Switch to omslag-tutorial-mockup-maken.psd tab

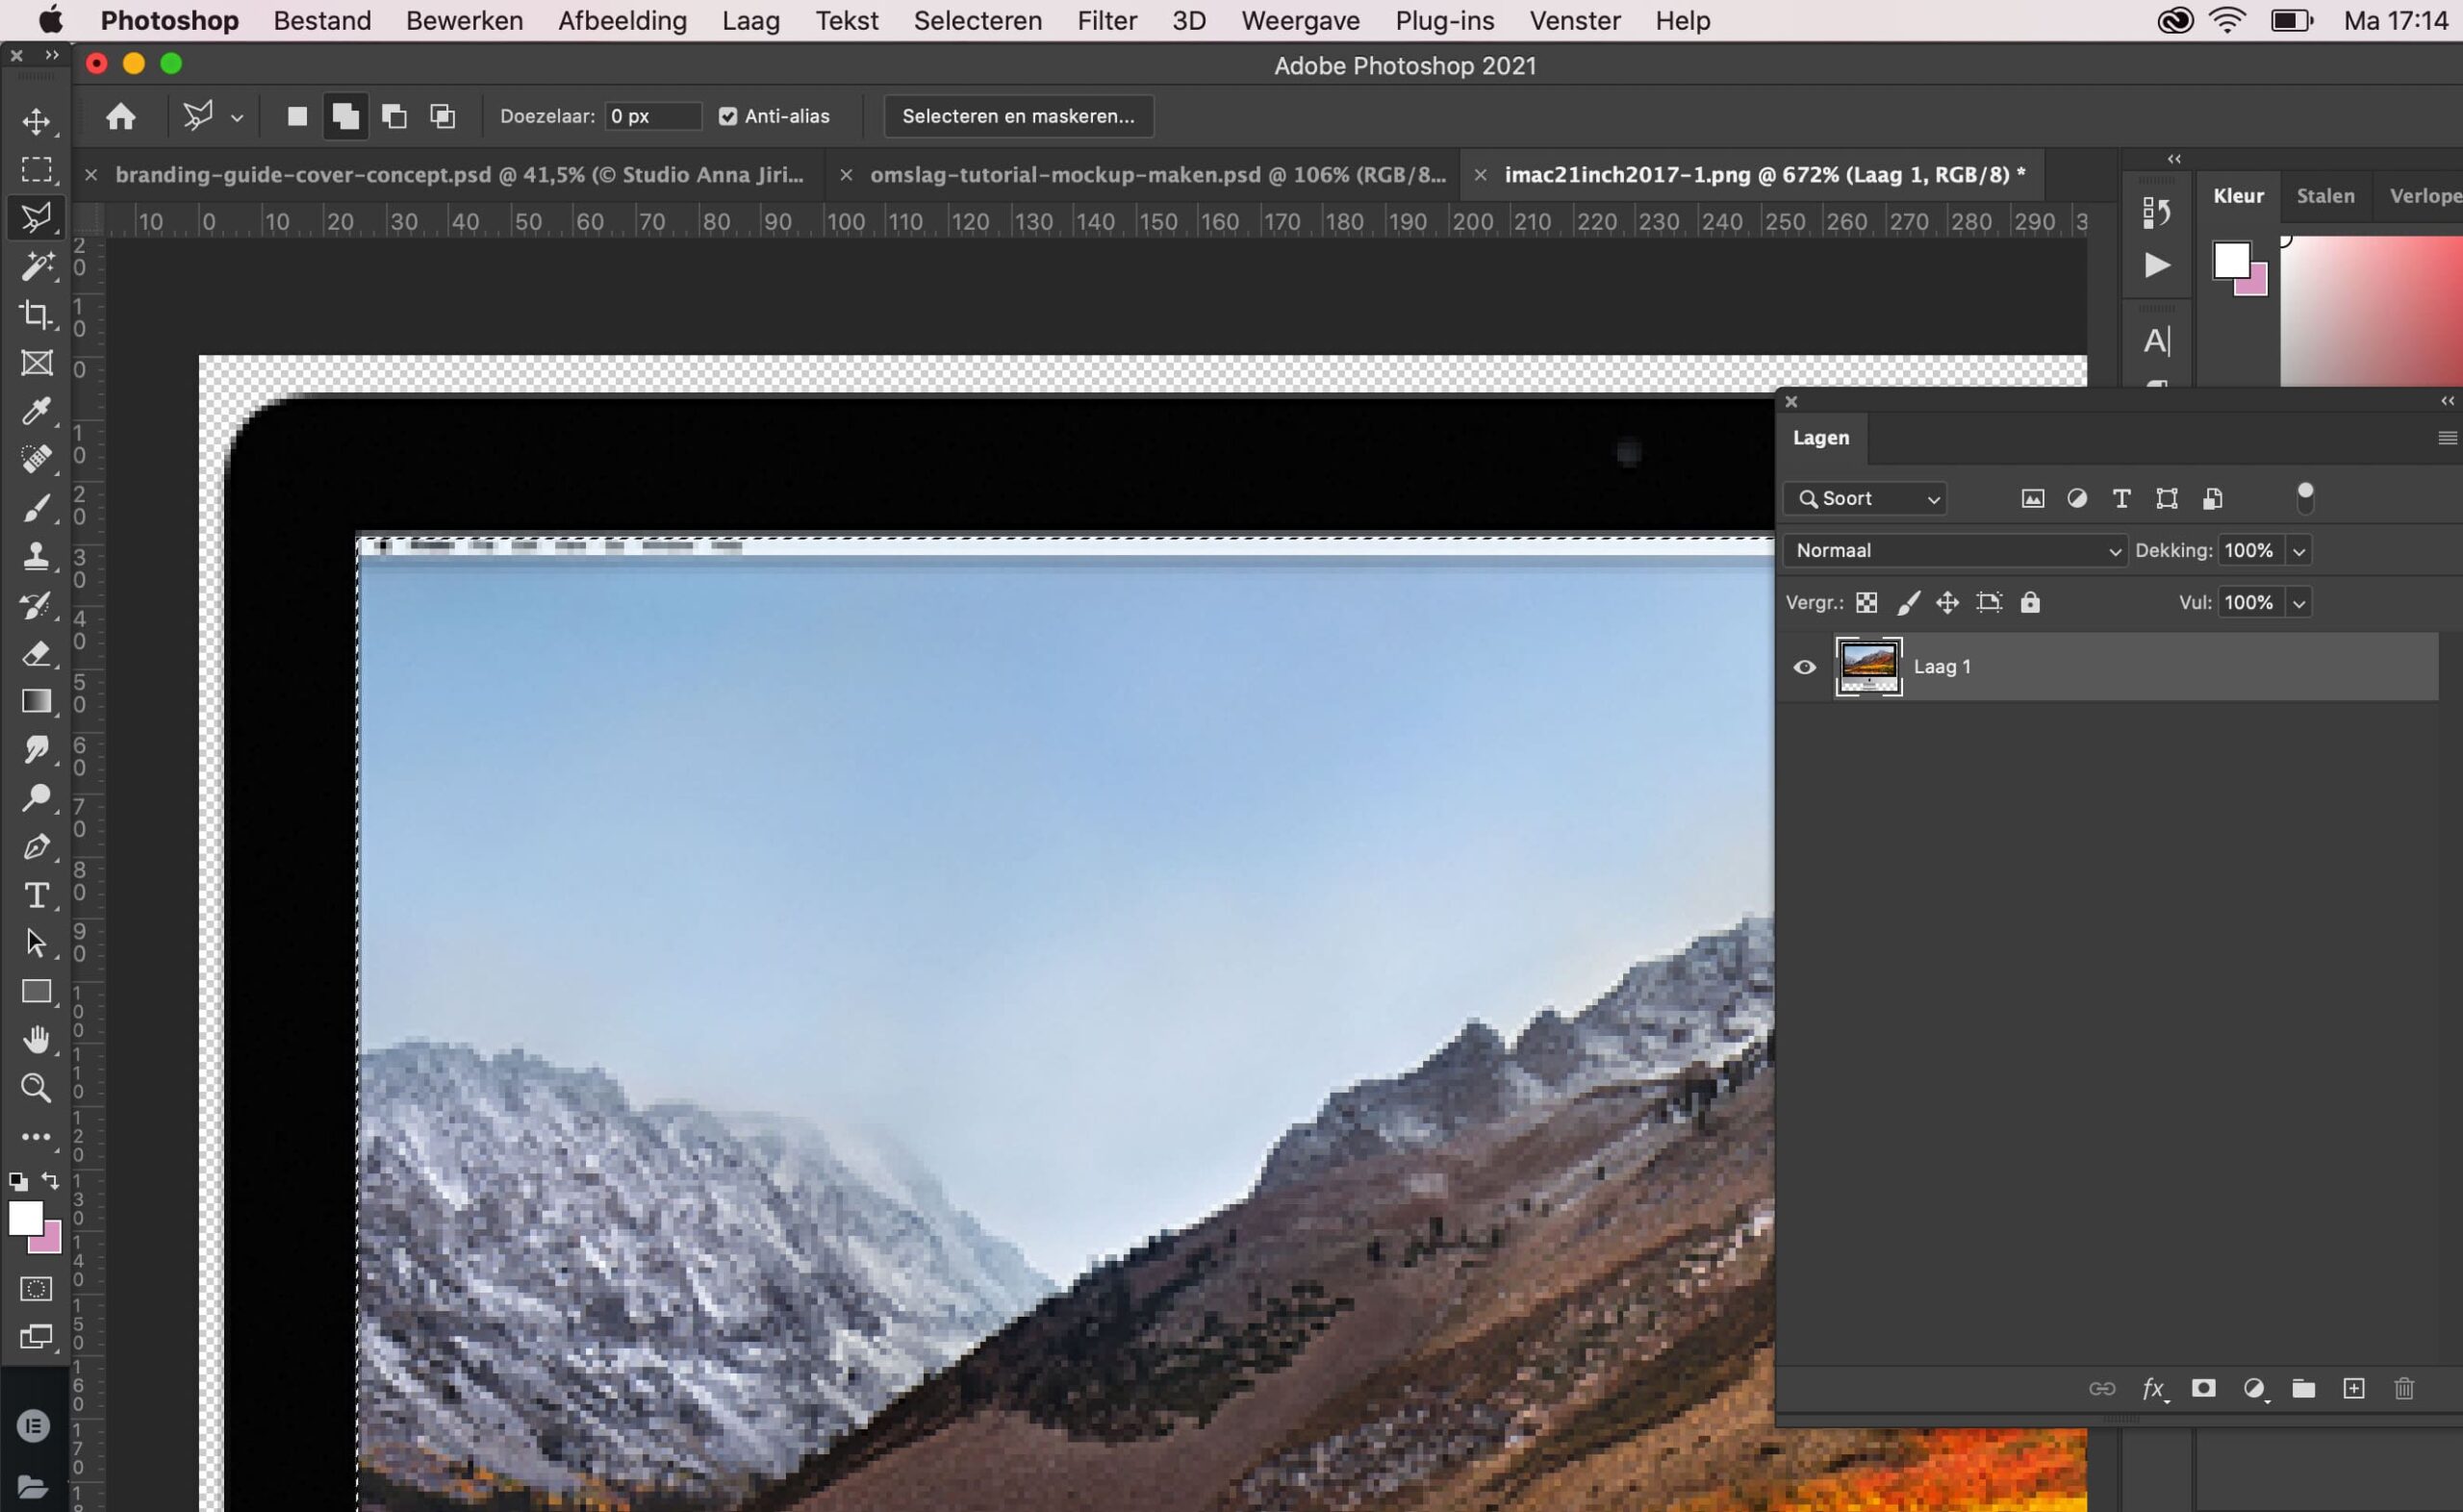click(x=1158, y=175)
